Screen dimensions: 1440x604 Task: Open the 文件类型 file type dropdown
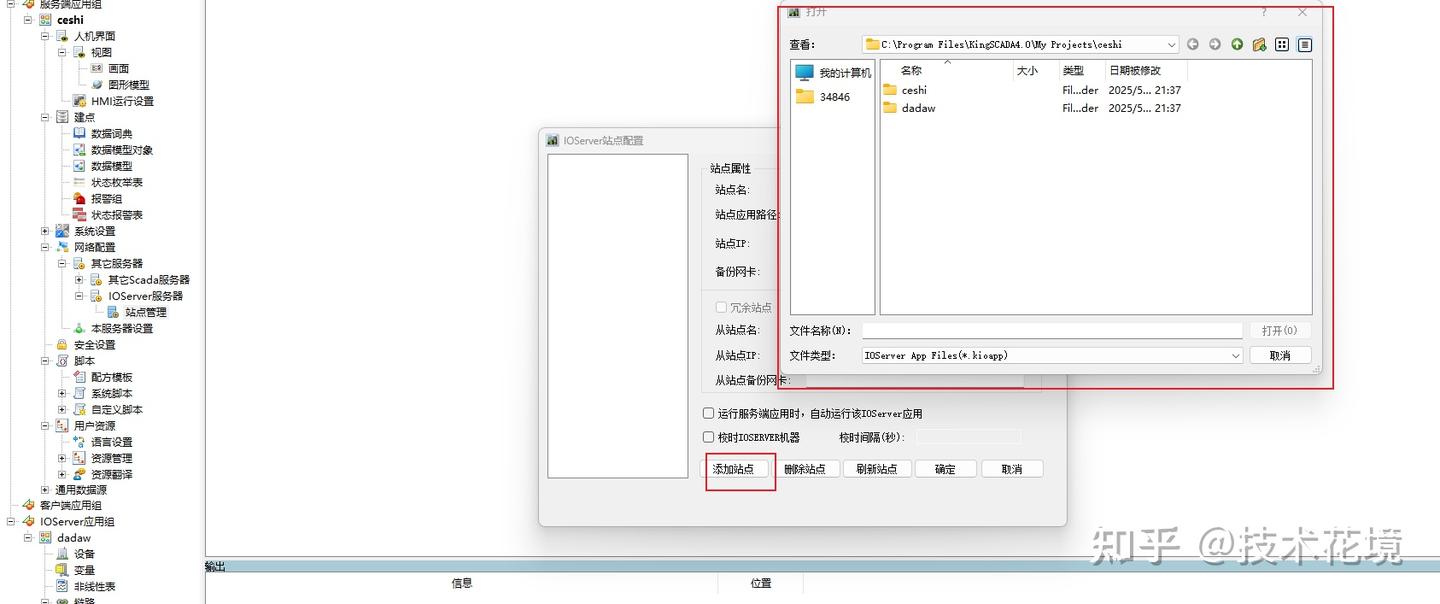[1236, 355]
